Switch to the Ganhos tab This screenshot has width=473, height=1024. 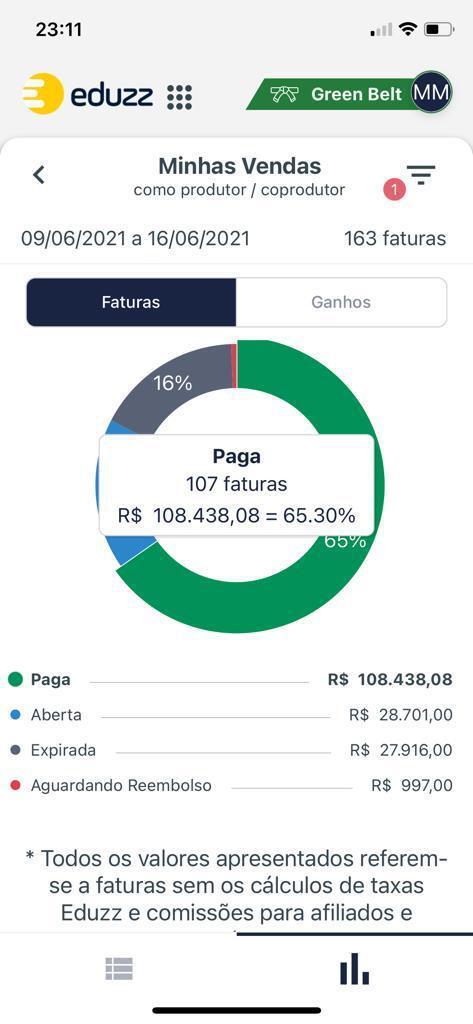coord(341,302)
